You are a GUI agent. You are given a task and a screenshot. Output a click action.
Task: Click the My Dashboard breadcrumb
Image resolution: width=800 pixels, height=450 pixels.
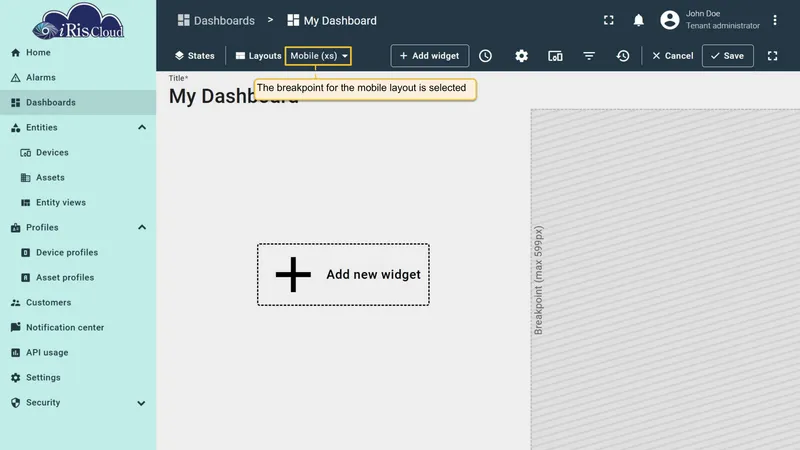tap(332, 20)
